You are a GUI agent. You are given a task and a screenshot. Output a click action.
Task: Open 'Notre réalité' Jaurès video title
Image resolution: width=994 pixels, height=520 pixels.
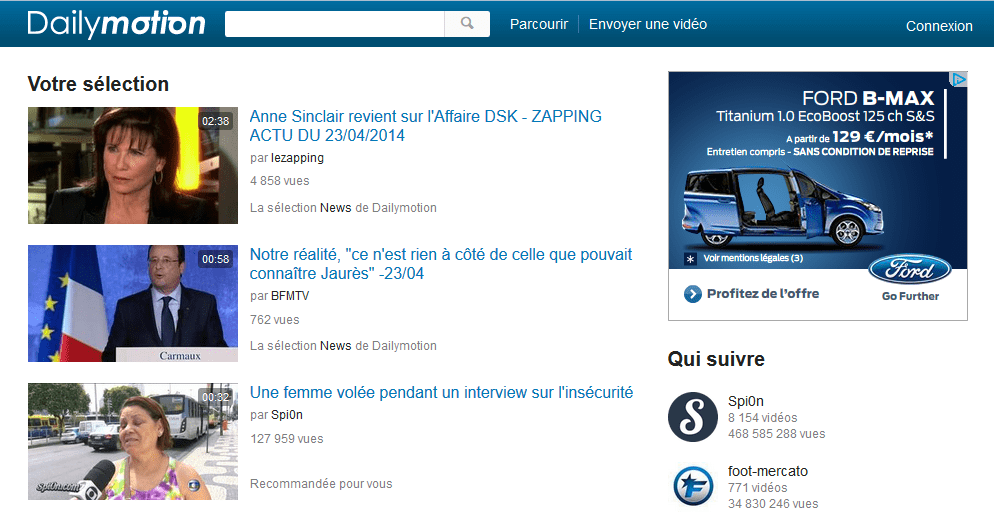441,264
